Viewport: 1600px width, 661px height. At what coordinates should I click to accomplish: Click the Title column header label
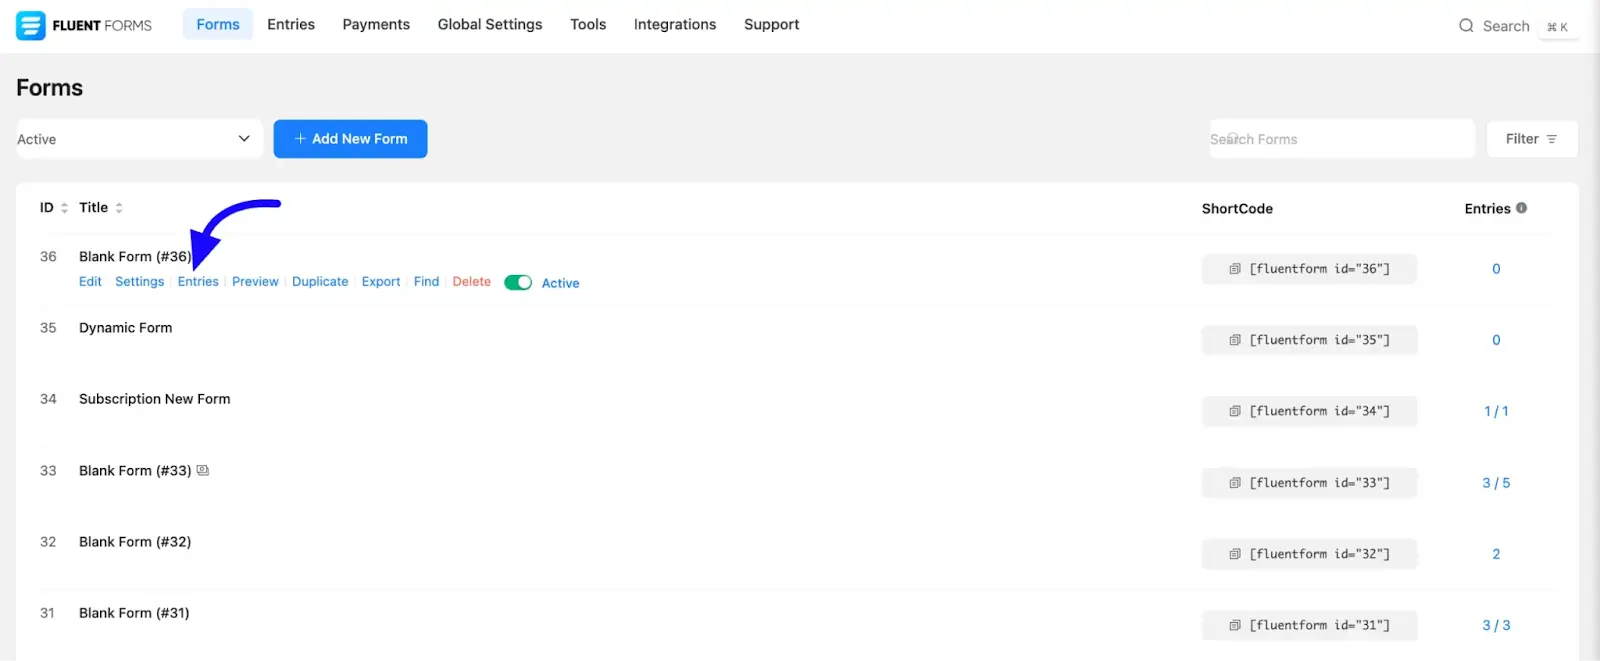click(x=93, y=208)
